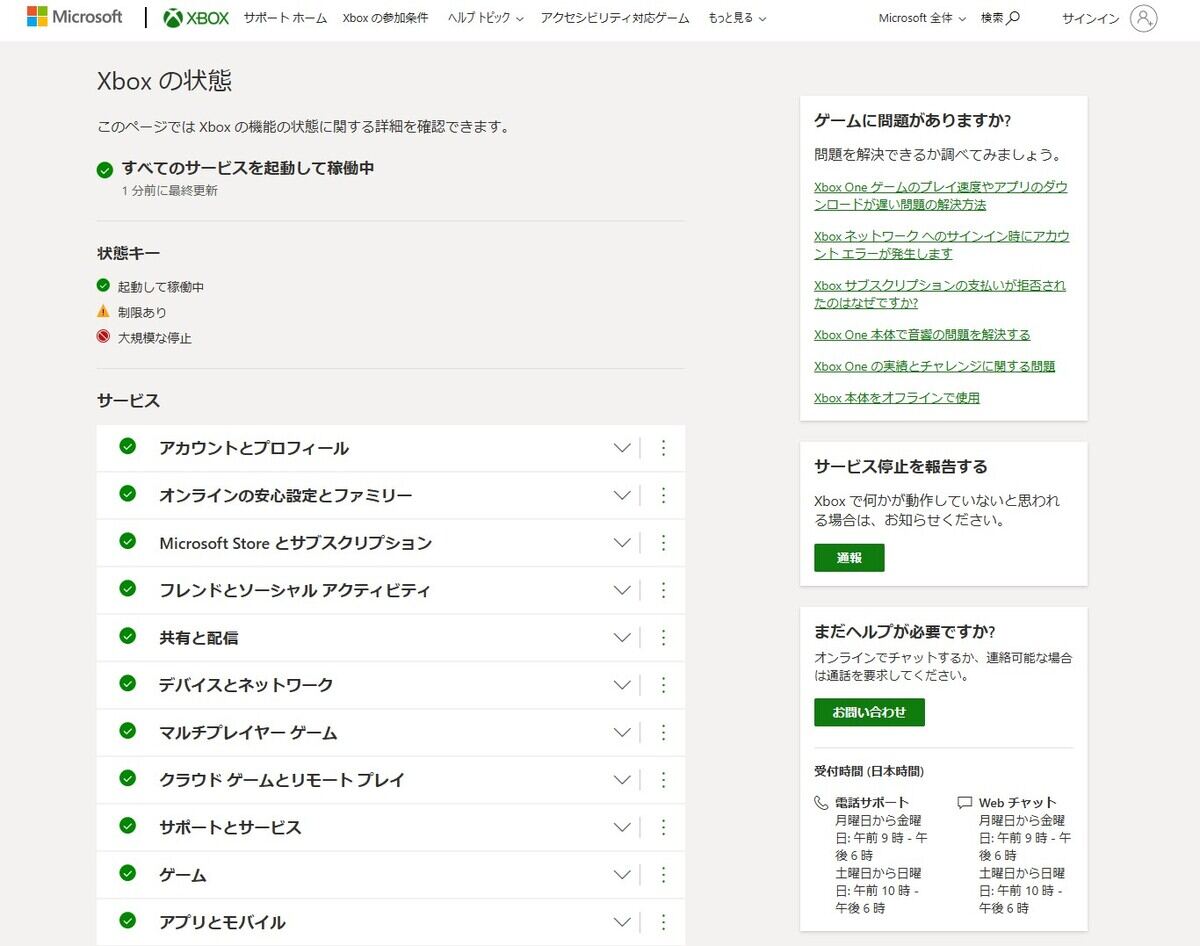Click the 状態キー heading
The width and height of the screenshot is (1200, 946).
click(128, 253)
